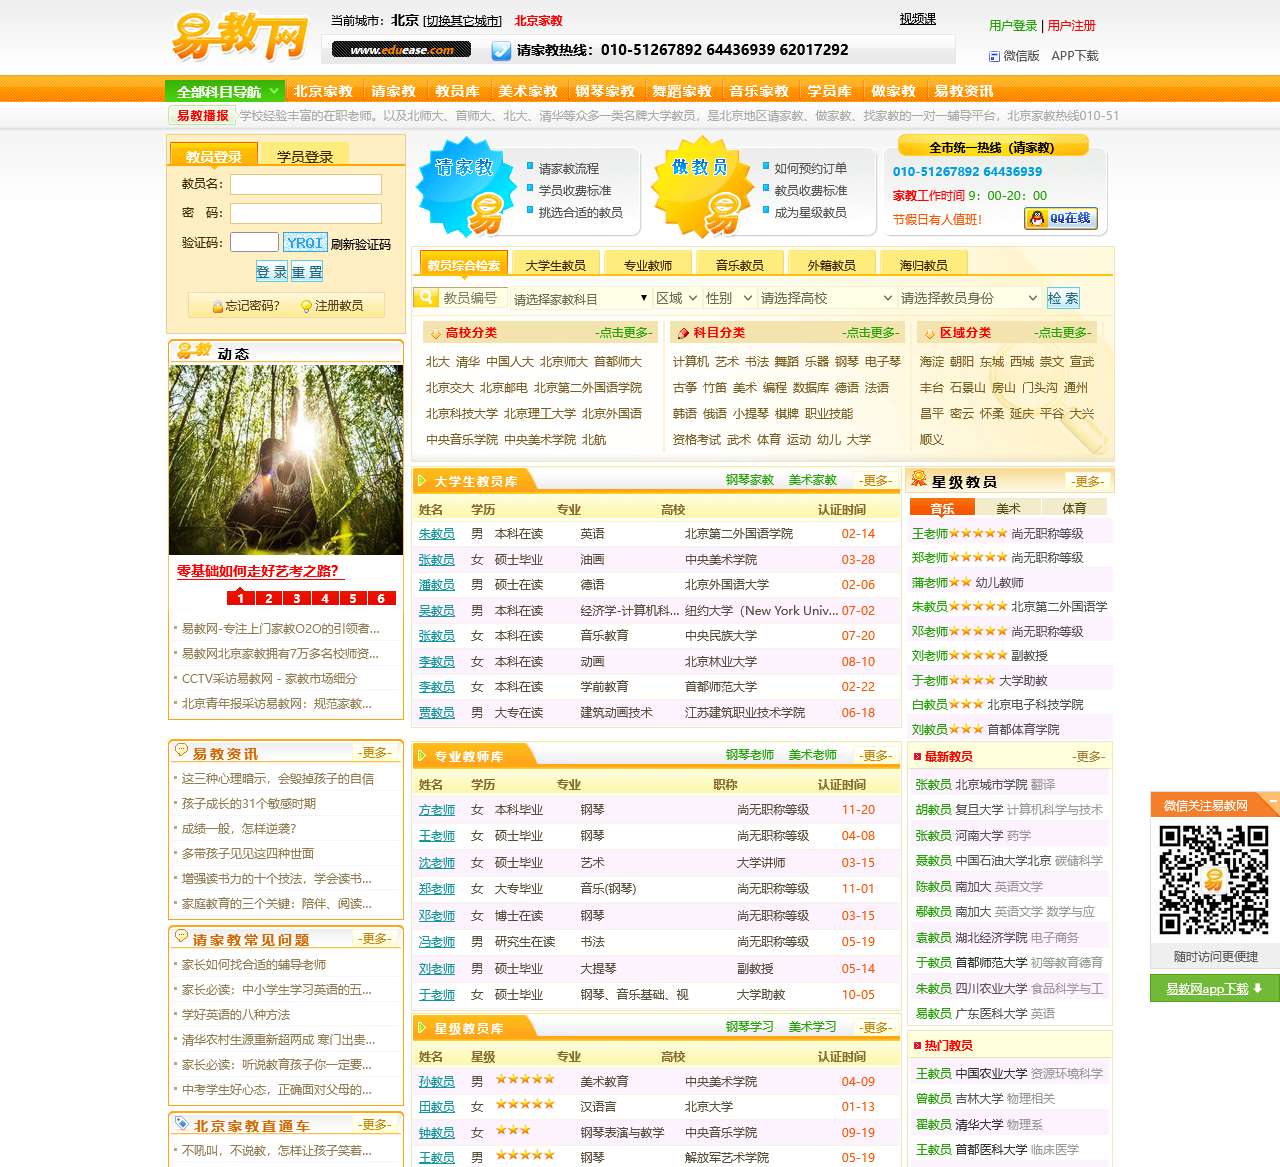The image size is (1280, 1167).
Task: Switch to the 外籍教员 foreign tutors tab
Action: [833, 263]
